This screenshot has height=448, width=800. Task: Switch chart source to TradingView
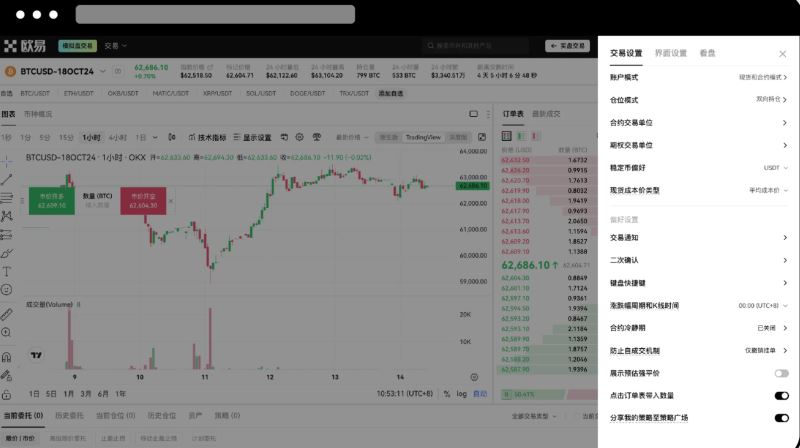pos(423,137)
